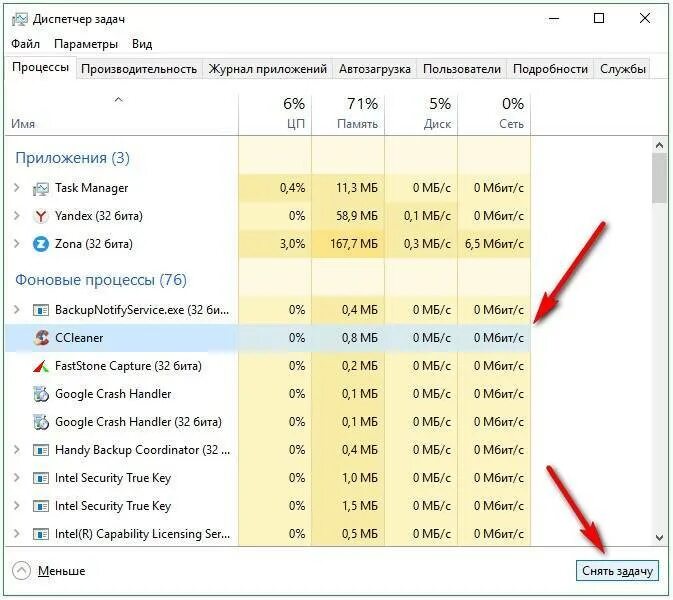This screenshot has width=673, height=600.
Task: Expand the Intel(R) Capability Licensing entry
Action: (x=17, y=533)
